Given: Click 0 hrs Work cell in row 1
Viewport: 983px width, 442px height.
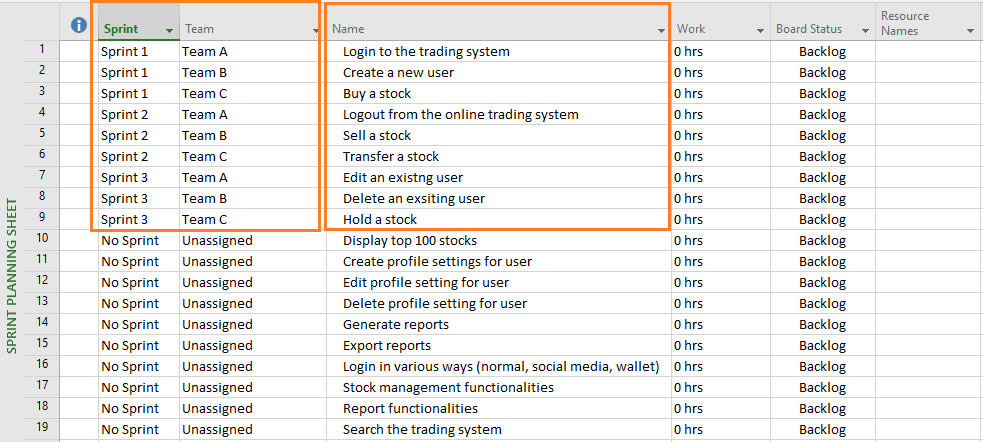Looking at the screenshot, I should tap(720, 51).
